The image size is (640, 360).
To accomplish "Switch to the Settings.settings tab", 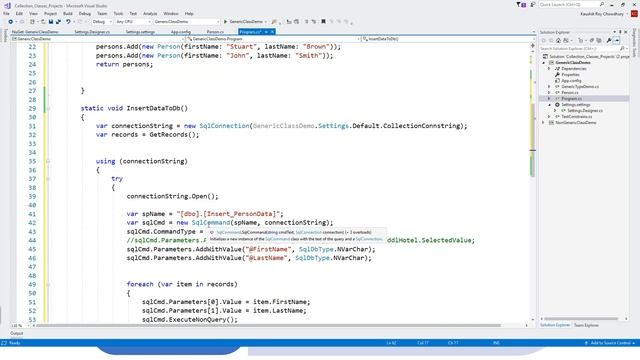I will [x=140, y=32].
